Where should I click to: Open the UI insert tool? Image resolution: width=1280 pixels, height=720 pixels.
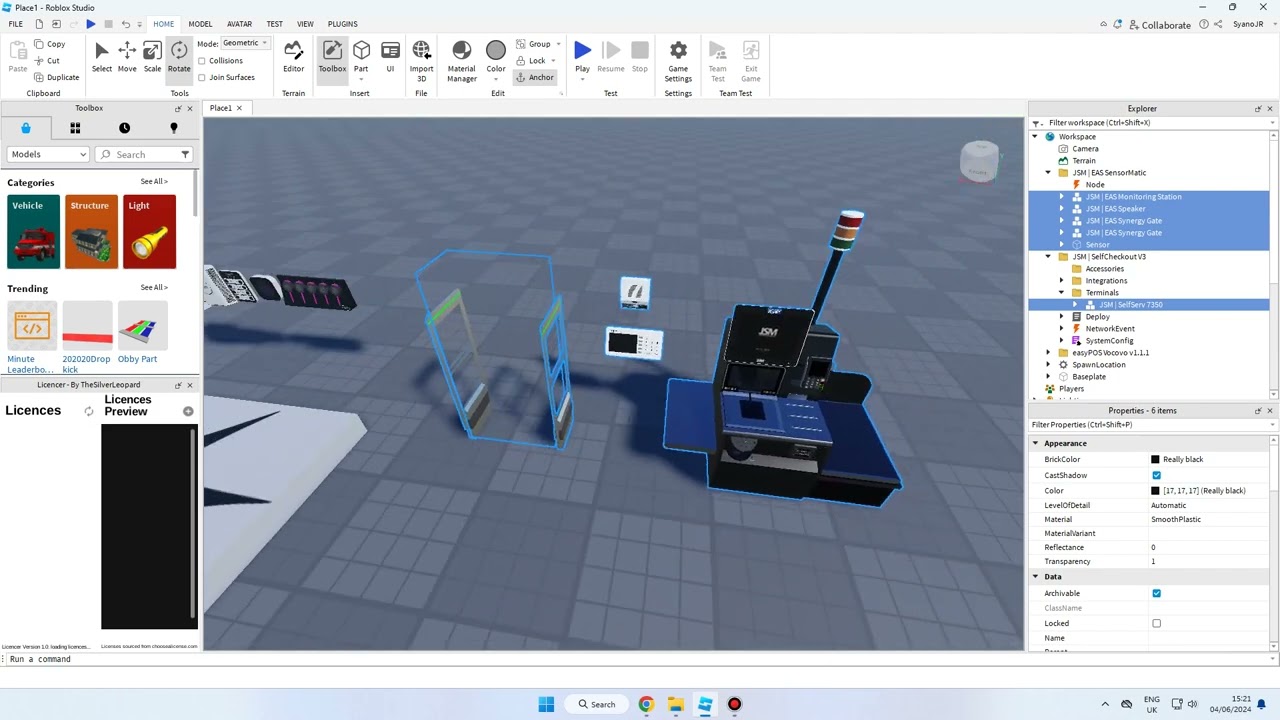point(390,57)
